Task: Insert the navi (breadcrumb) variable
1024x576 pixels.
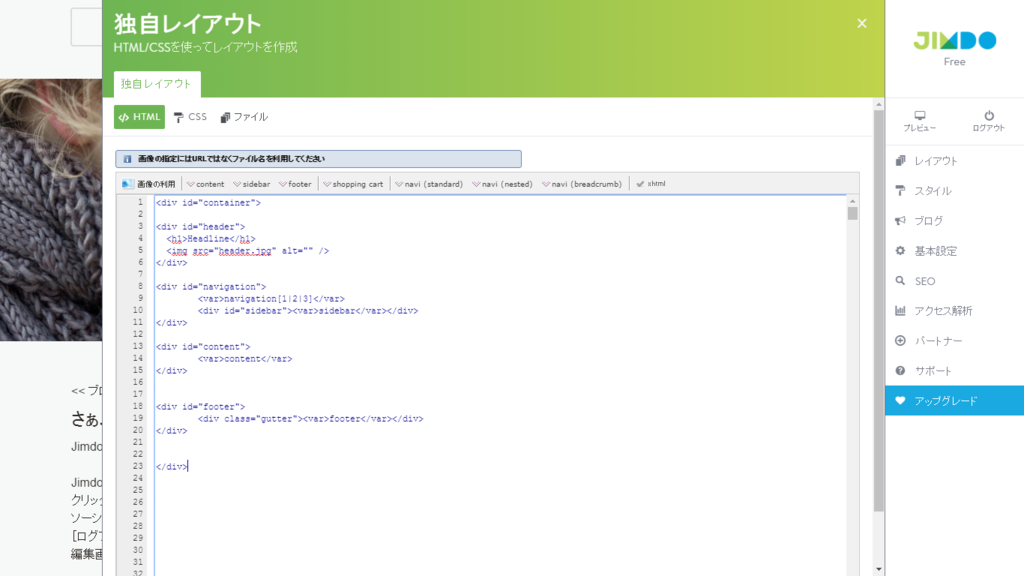Action: [x=581, y=184]
